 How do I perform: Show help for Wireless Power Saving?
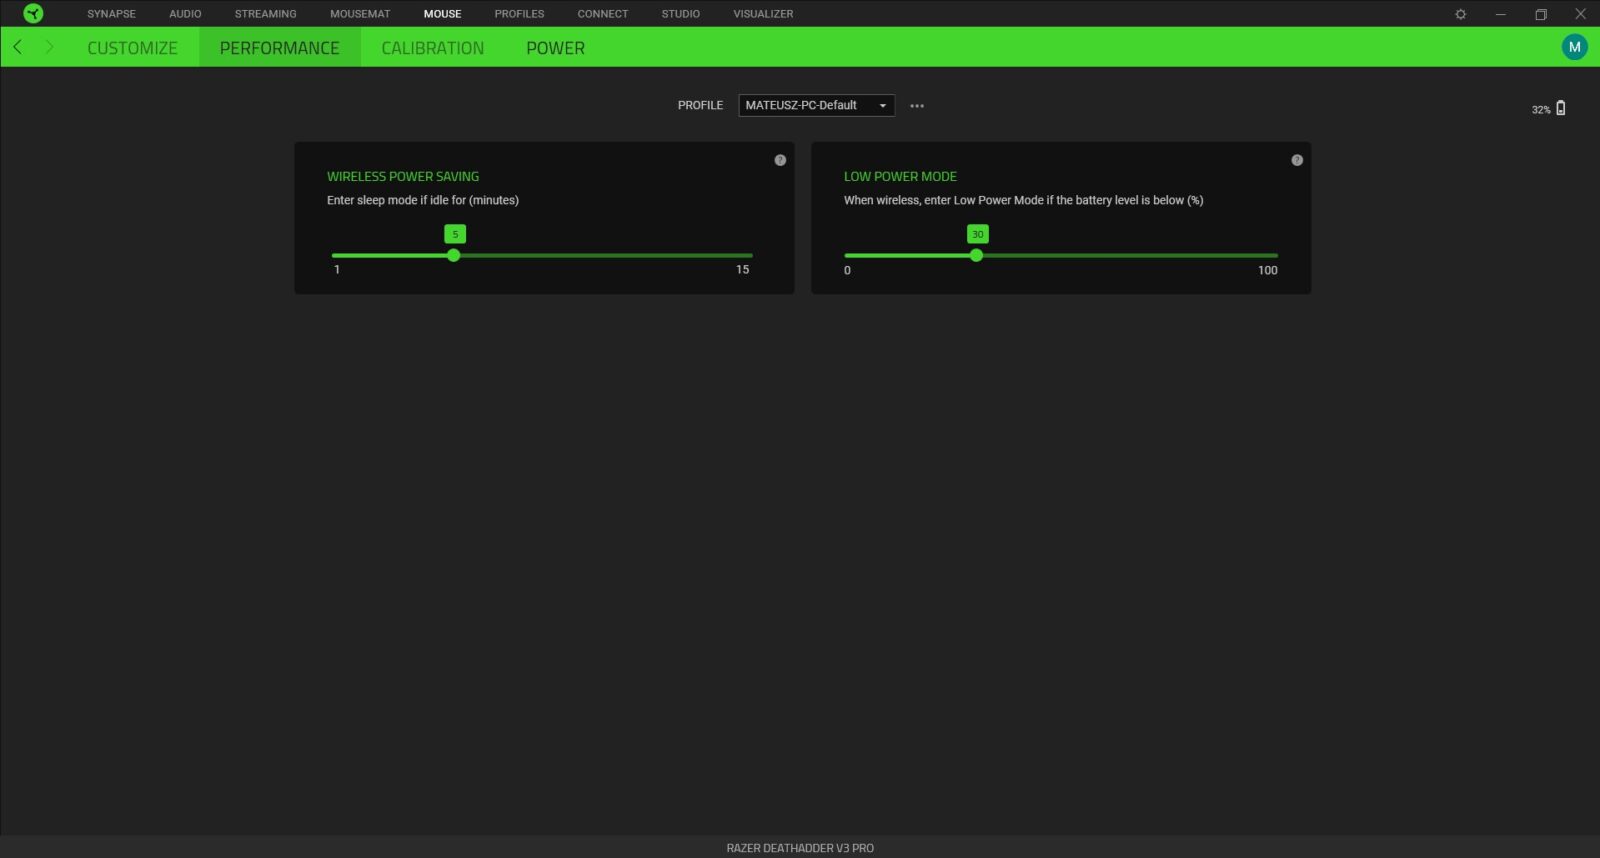pyautogui.click(x=780, y=160)
